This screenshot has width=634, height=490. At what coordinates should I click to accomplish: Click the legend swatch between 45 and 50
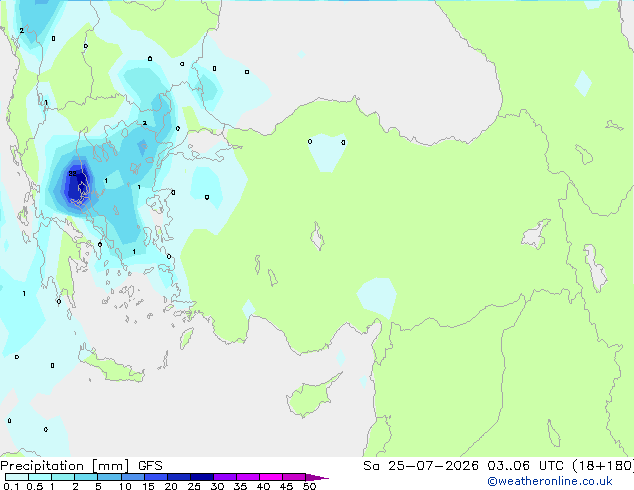[294, 477]
